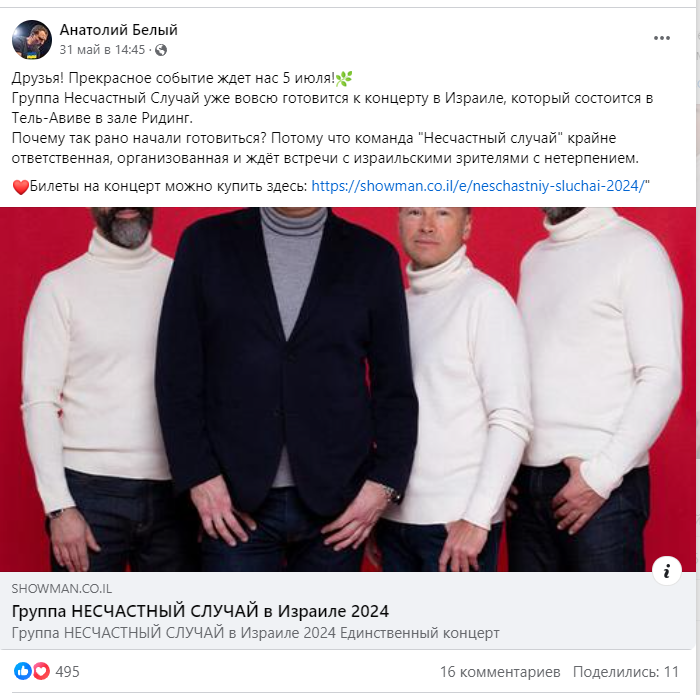Click the SHOWMAN.CO.IL source domain label
The image size is (700, 695).
click(62, 589)
